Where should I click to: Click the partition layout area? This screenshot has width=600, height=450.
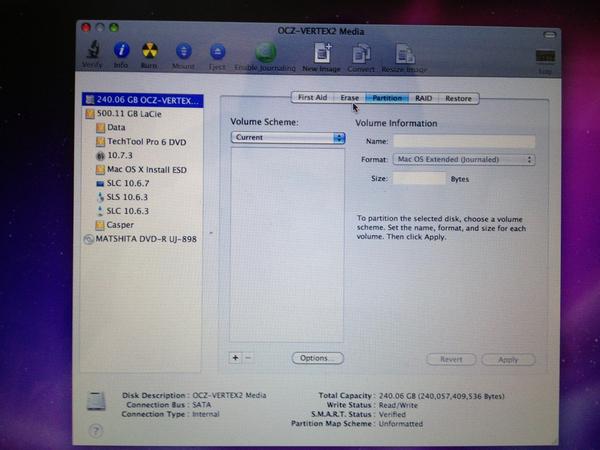coord(287,245)
